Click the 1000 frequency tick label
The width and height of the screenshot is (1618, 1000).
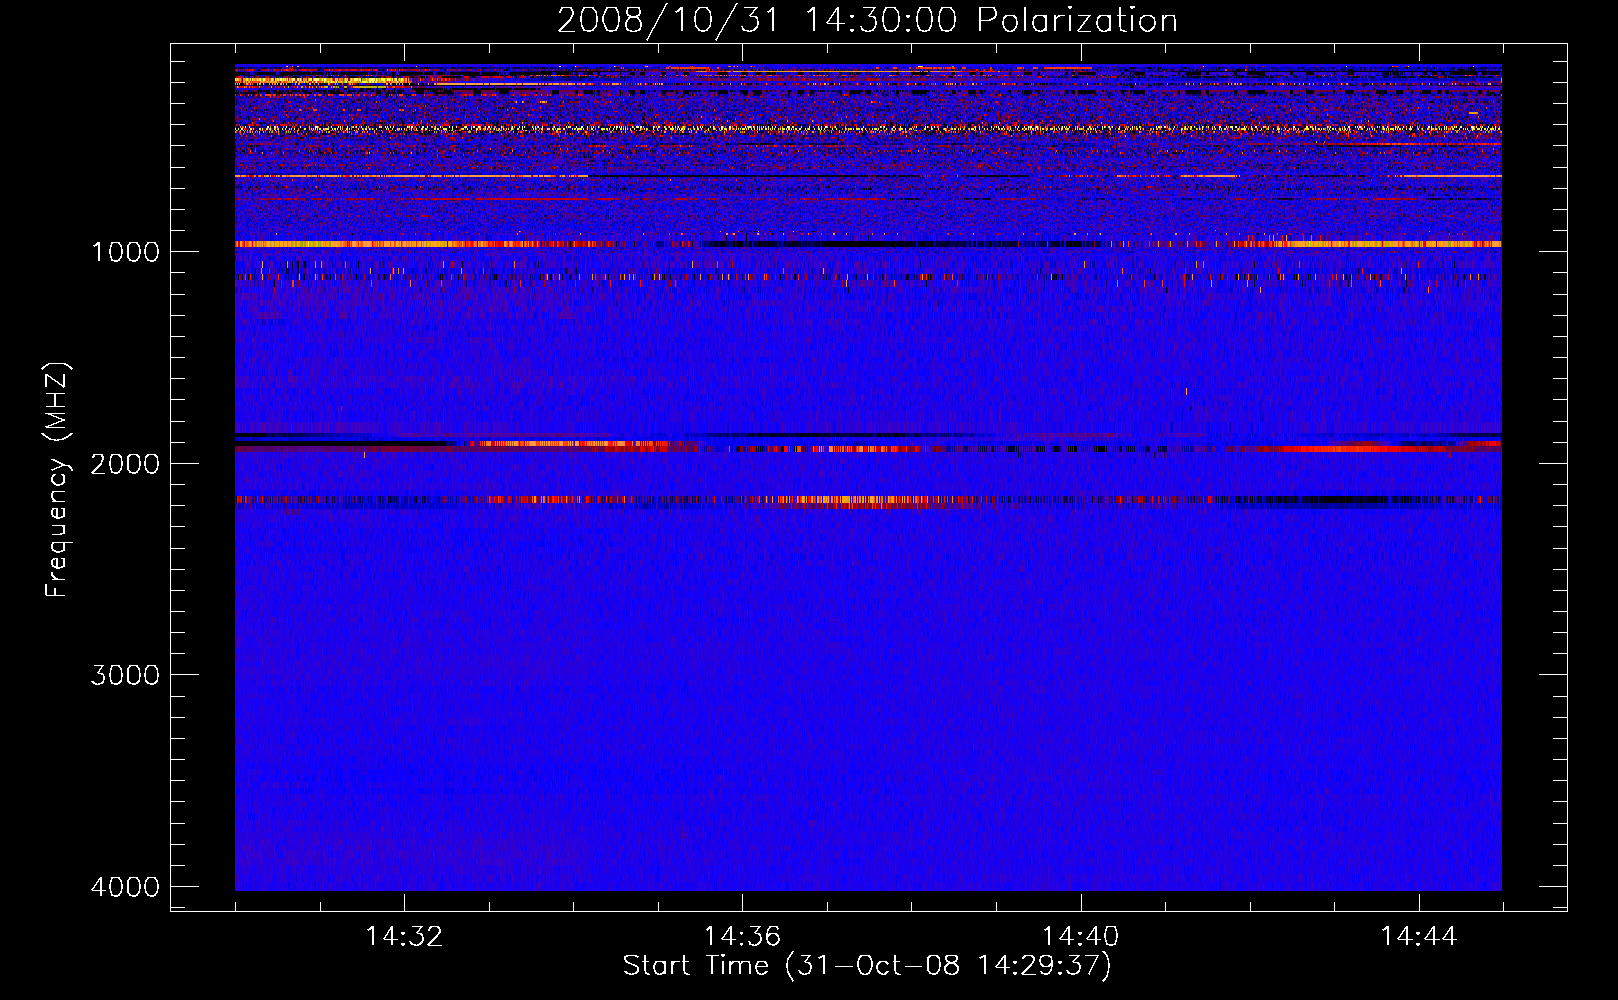pyautogui.click(x=125, y=251)
